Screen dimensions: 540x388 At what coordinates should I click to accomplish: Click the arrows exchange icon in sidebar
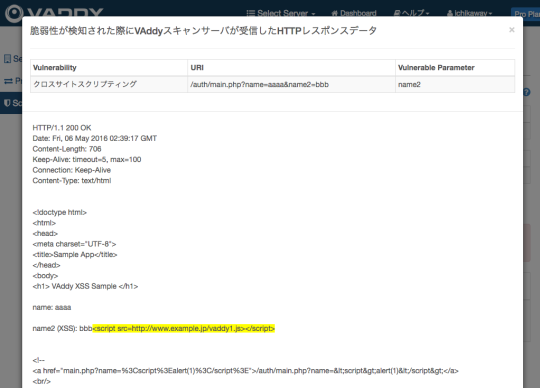8,81
